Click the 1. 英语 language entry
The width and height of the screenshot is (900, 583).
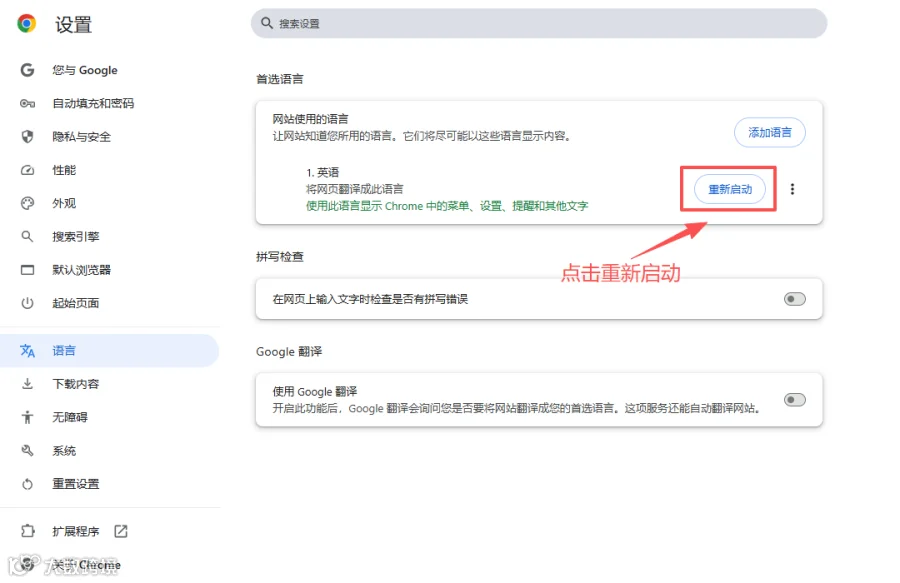pos(323,172)
